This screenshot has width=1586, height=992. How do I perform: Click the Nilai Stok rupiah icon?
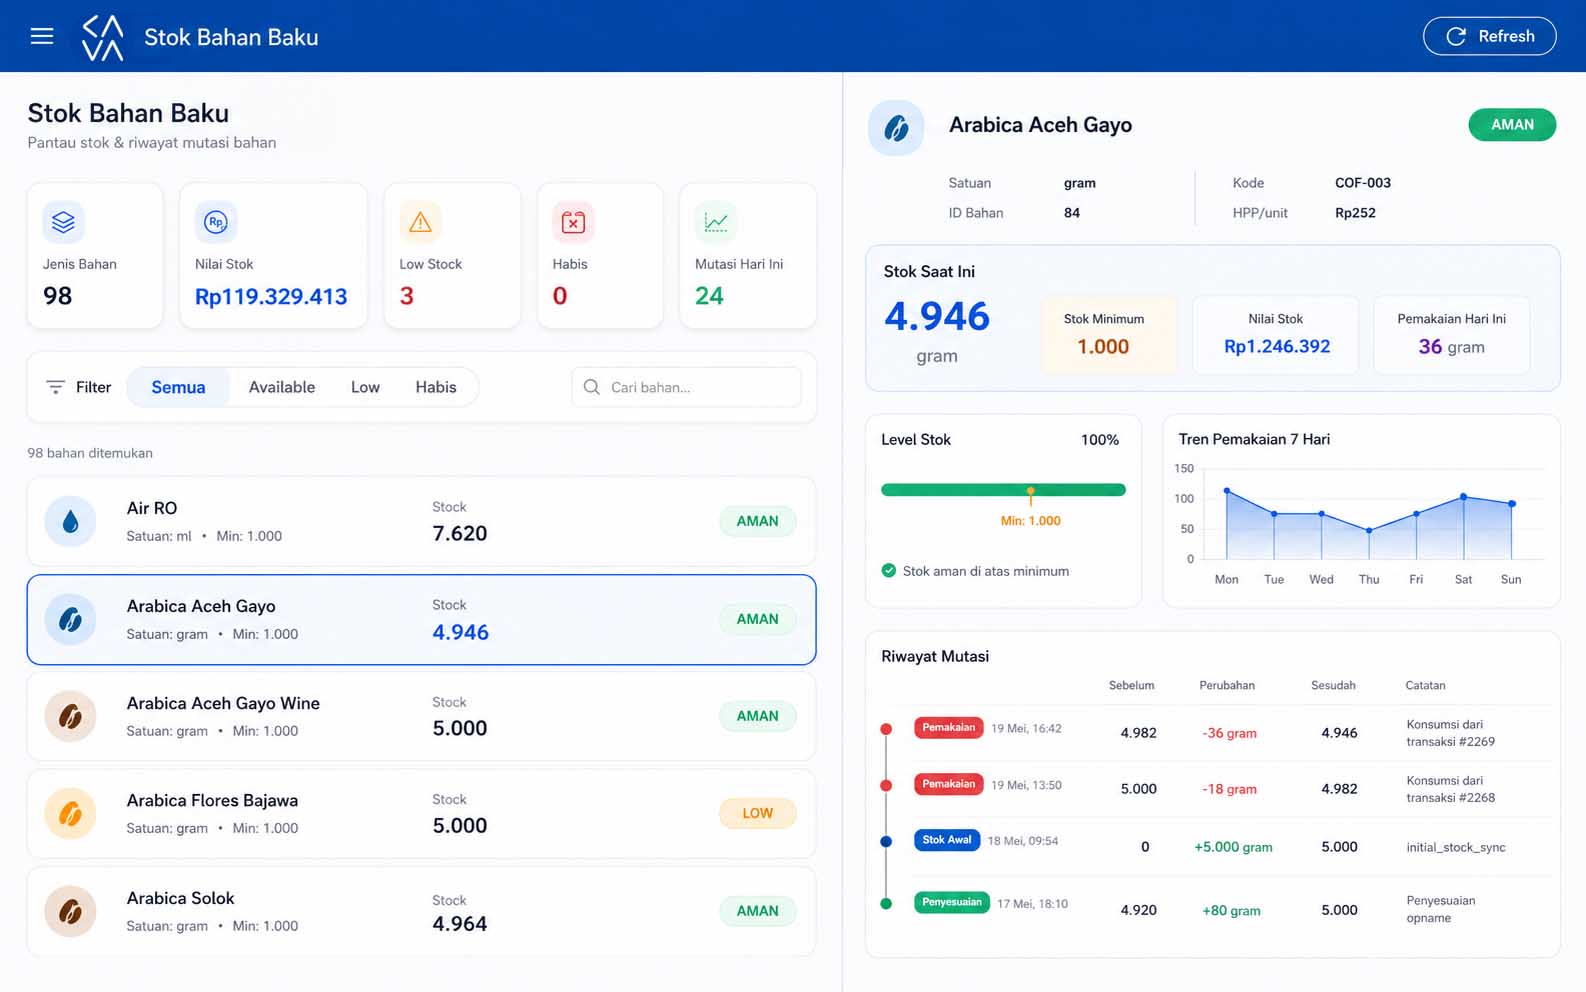[x=216, y=222]
